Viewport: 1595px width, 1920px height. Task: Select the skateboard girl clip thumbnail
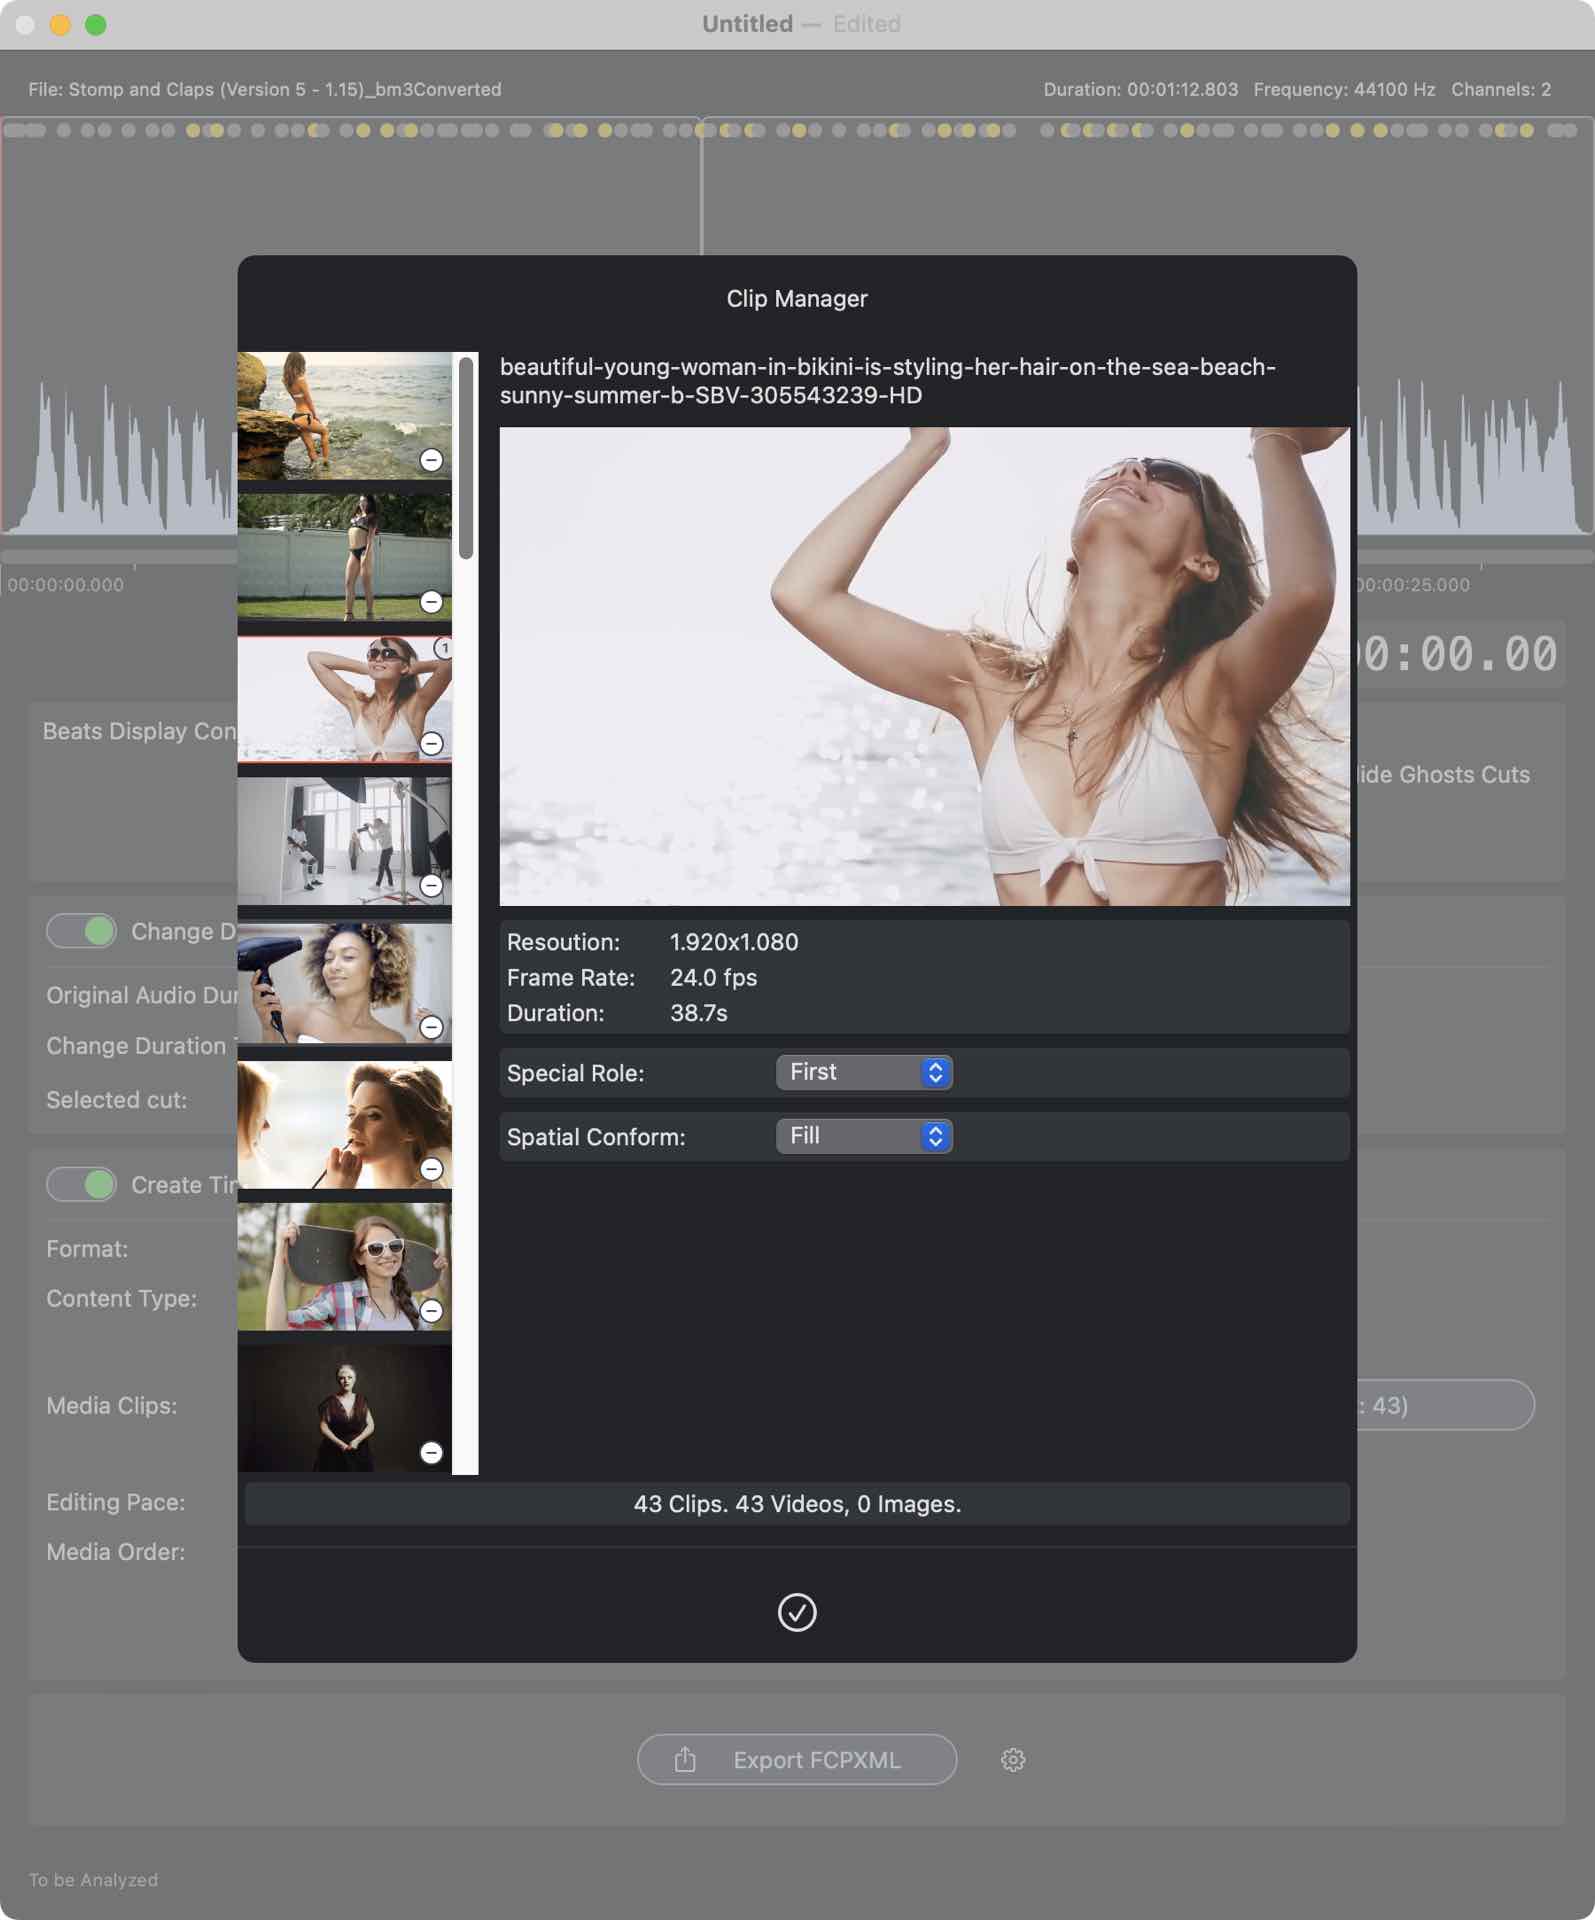point(345,1267)
